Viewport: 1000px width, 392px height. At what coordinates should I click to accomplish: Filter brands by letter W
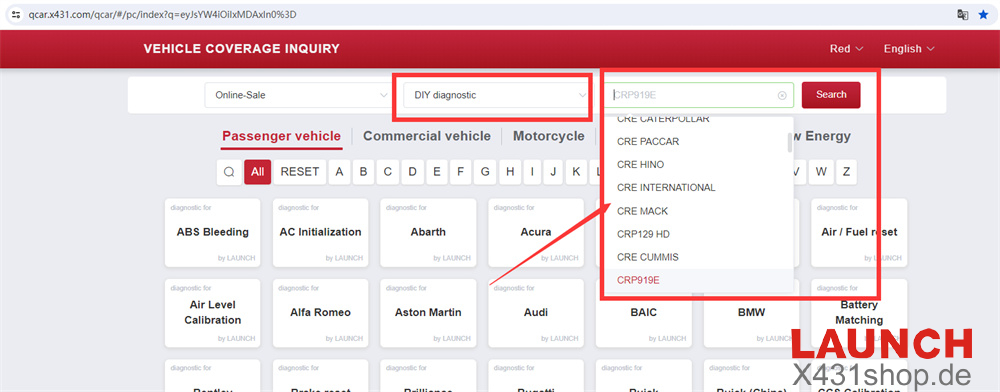pyautogui.click(x=821, y=172)
